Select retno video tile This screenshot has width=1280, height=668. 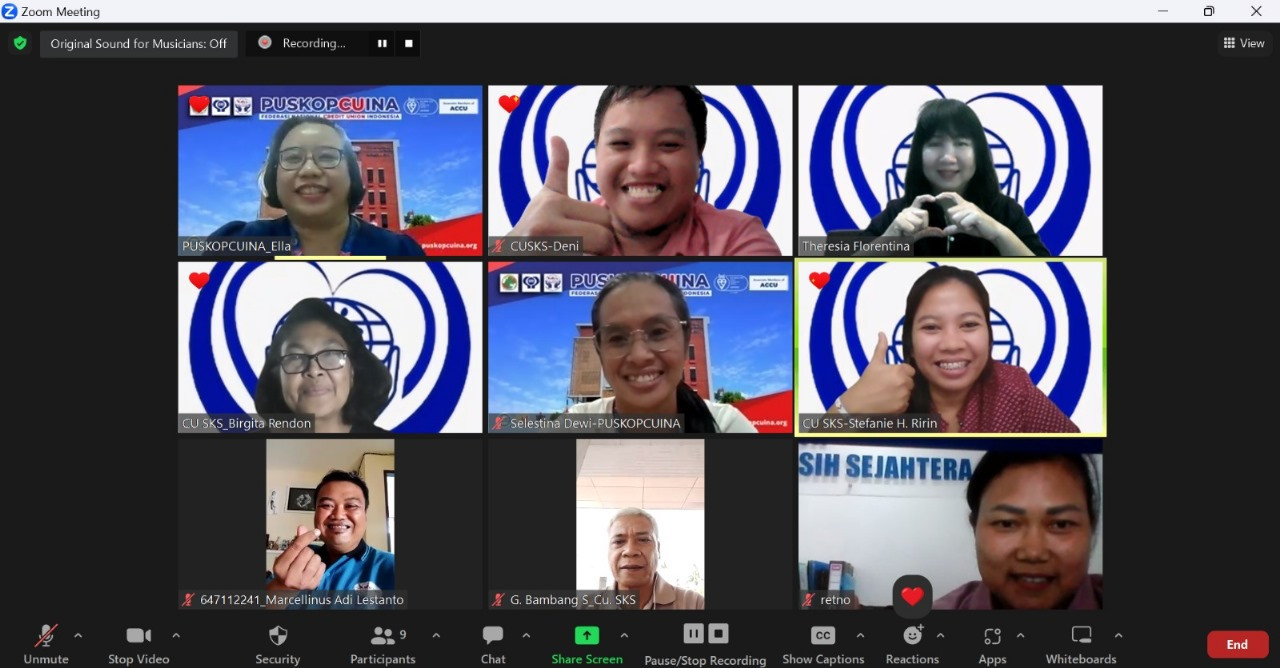tap(950, 524)
